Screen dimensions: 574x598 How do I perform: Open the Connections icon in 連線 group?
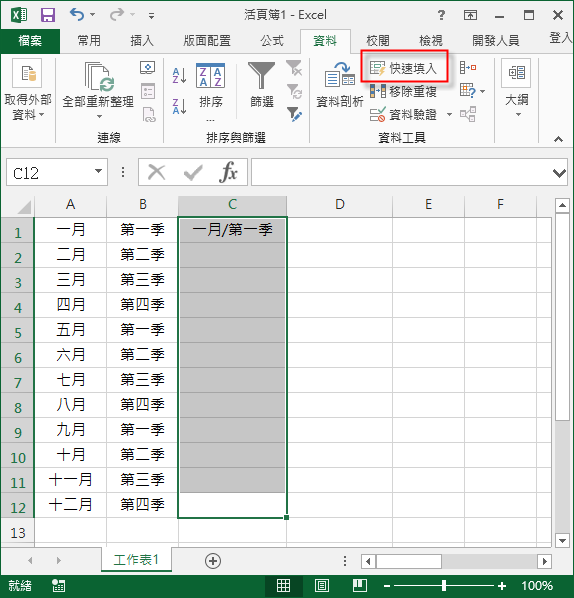click(x=148, y=68)
